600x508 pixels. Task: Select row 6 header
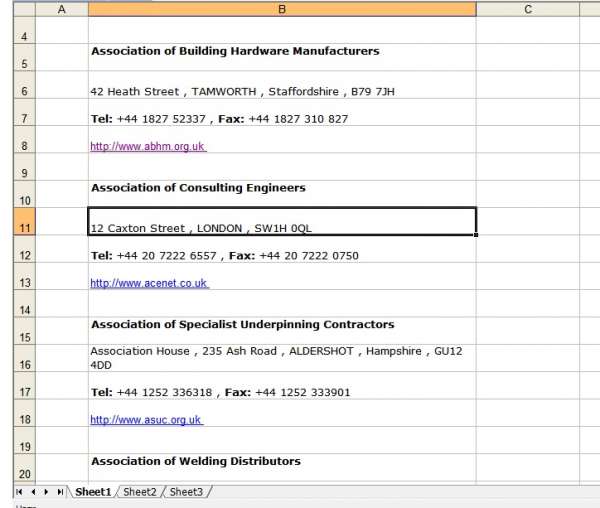[24, 85]
